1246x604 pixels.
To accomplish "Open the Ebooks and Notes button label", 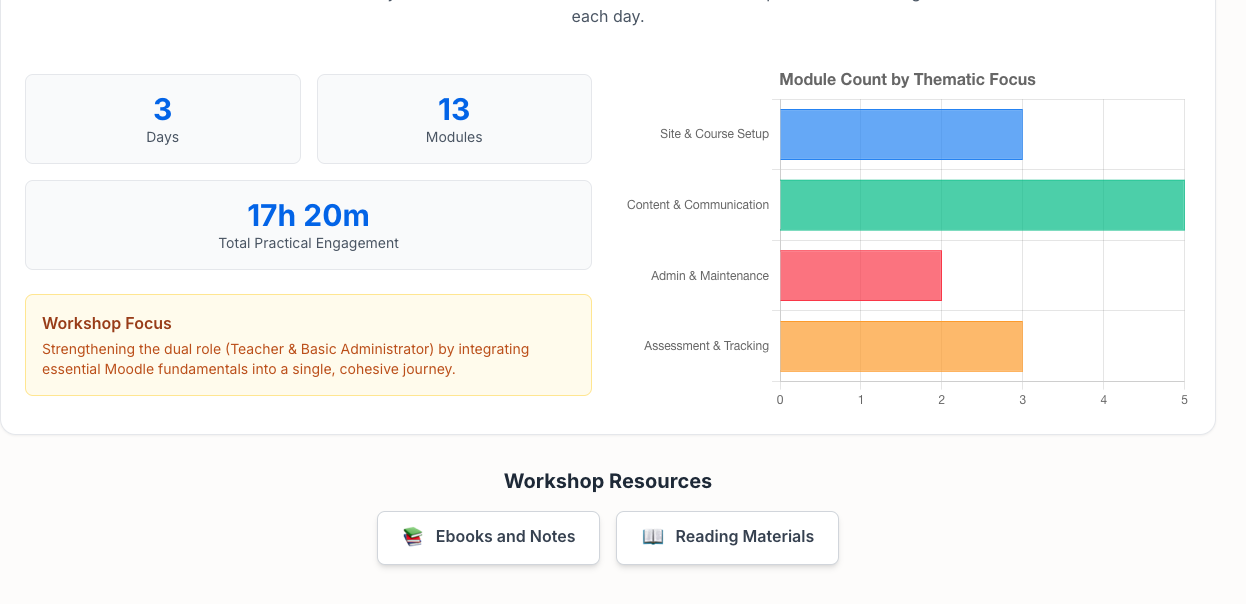I will pos(505,537).
